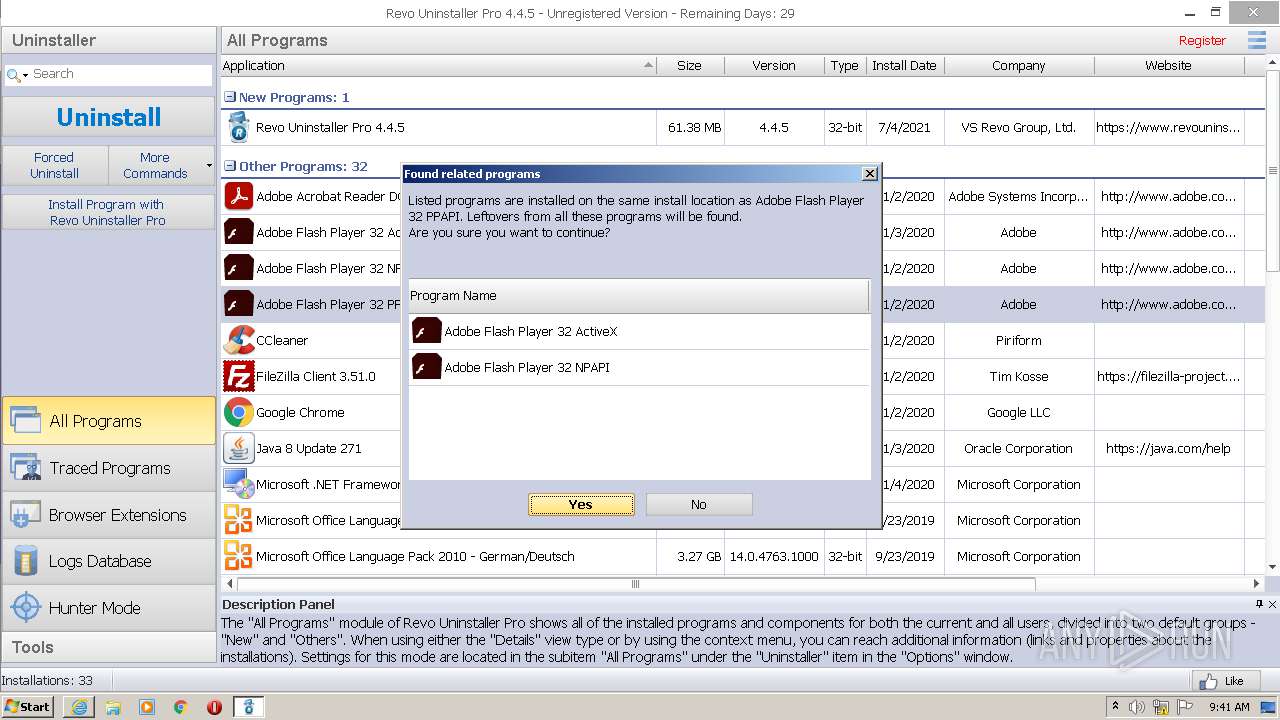Viewport: 1280px width, 720px height.
Task: Open the search options dropdown arrow
Action: click(26, 76)
